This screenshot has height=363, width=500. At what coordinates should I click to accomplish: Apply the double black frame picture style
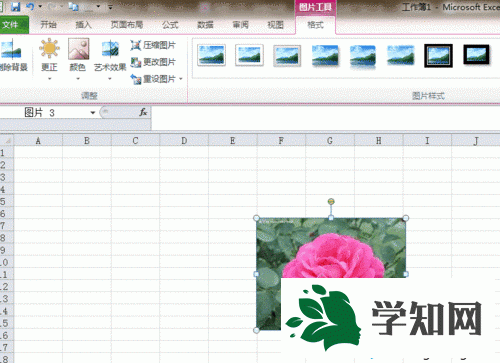click(438, 56)
